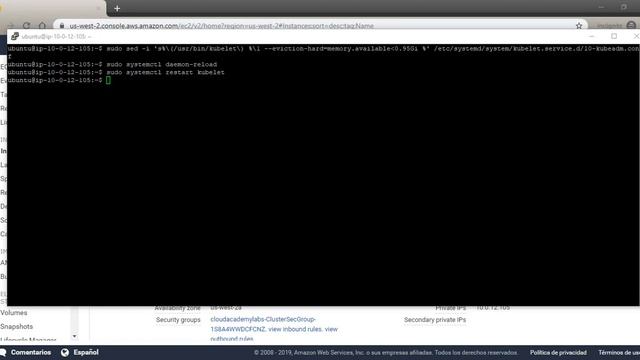Image resolution: width=640 pixels, height=360 pixels.
Task: Change the language via the Español selector
Action: point(80,352)
